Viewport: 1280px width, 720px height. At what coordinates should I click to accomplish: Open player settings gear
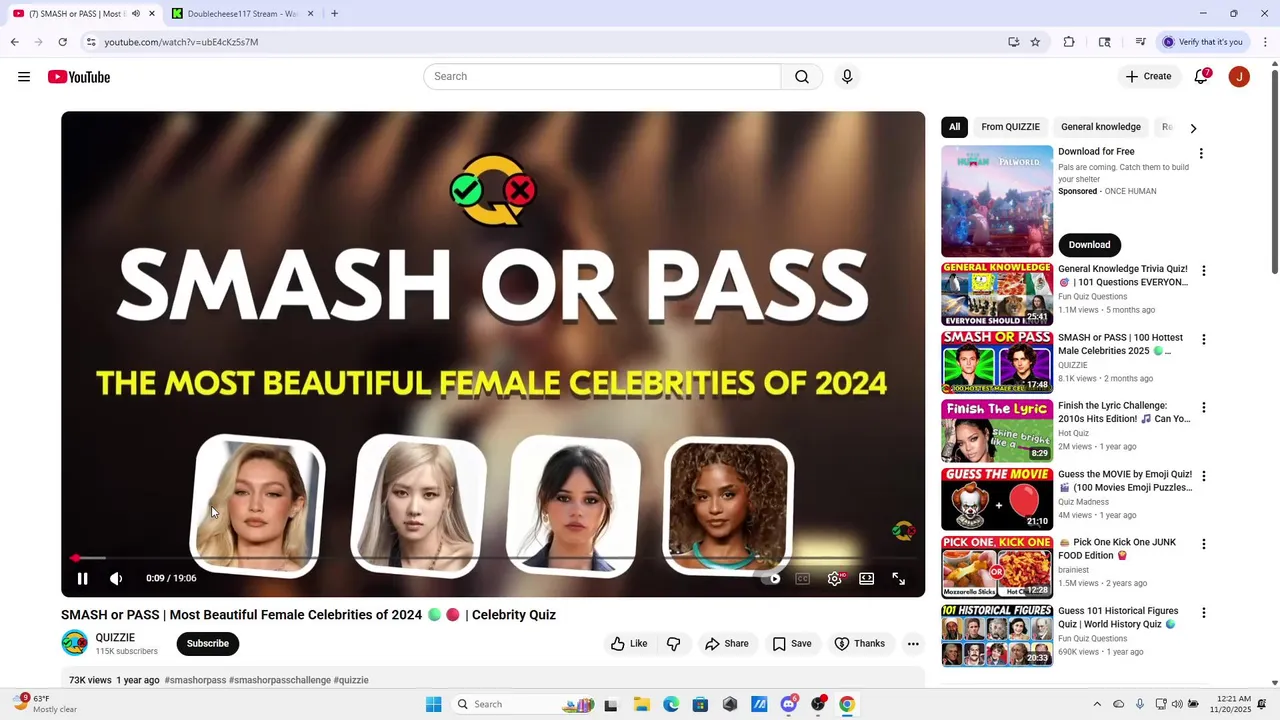835,578
